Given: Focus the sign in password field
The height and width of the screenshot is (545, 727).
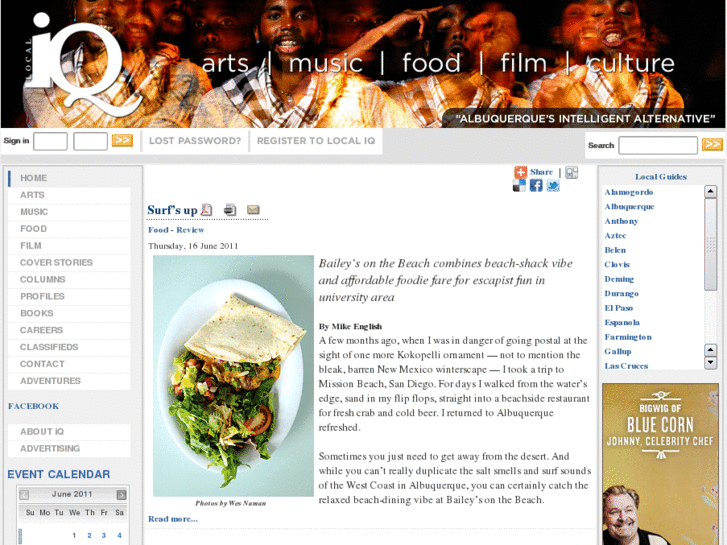Looking at the screenshot, I should pos(90,141).
